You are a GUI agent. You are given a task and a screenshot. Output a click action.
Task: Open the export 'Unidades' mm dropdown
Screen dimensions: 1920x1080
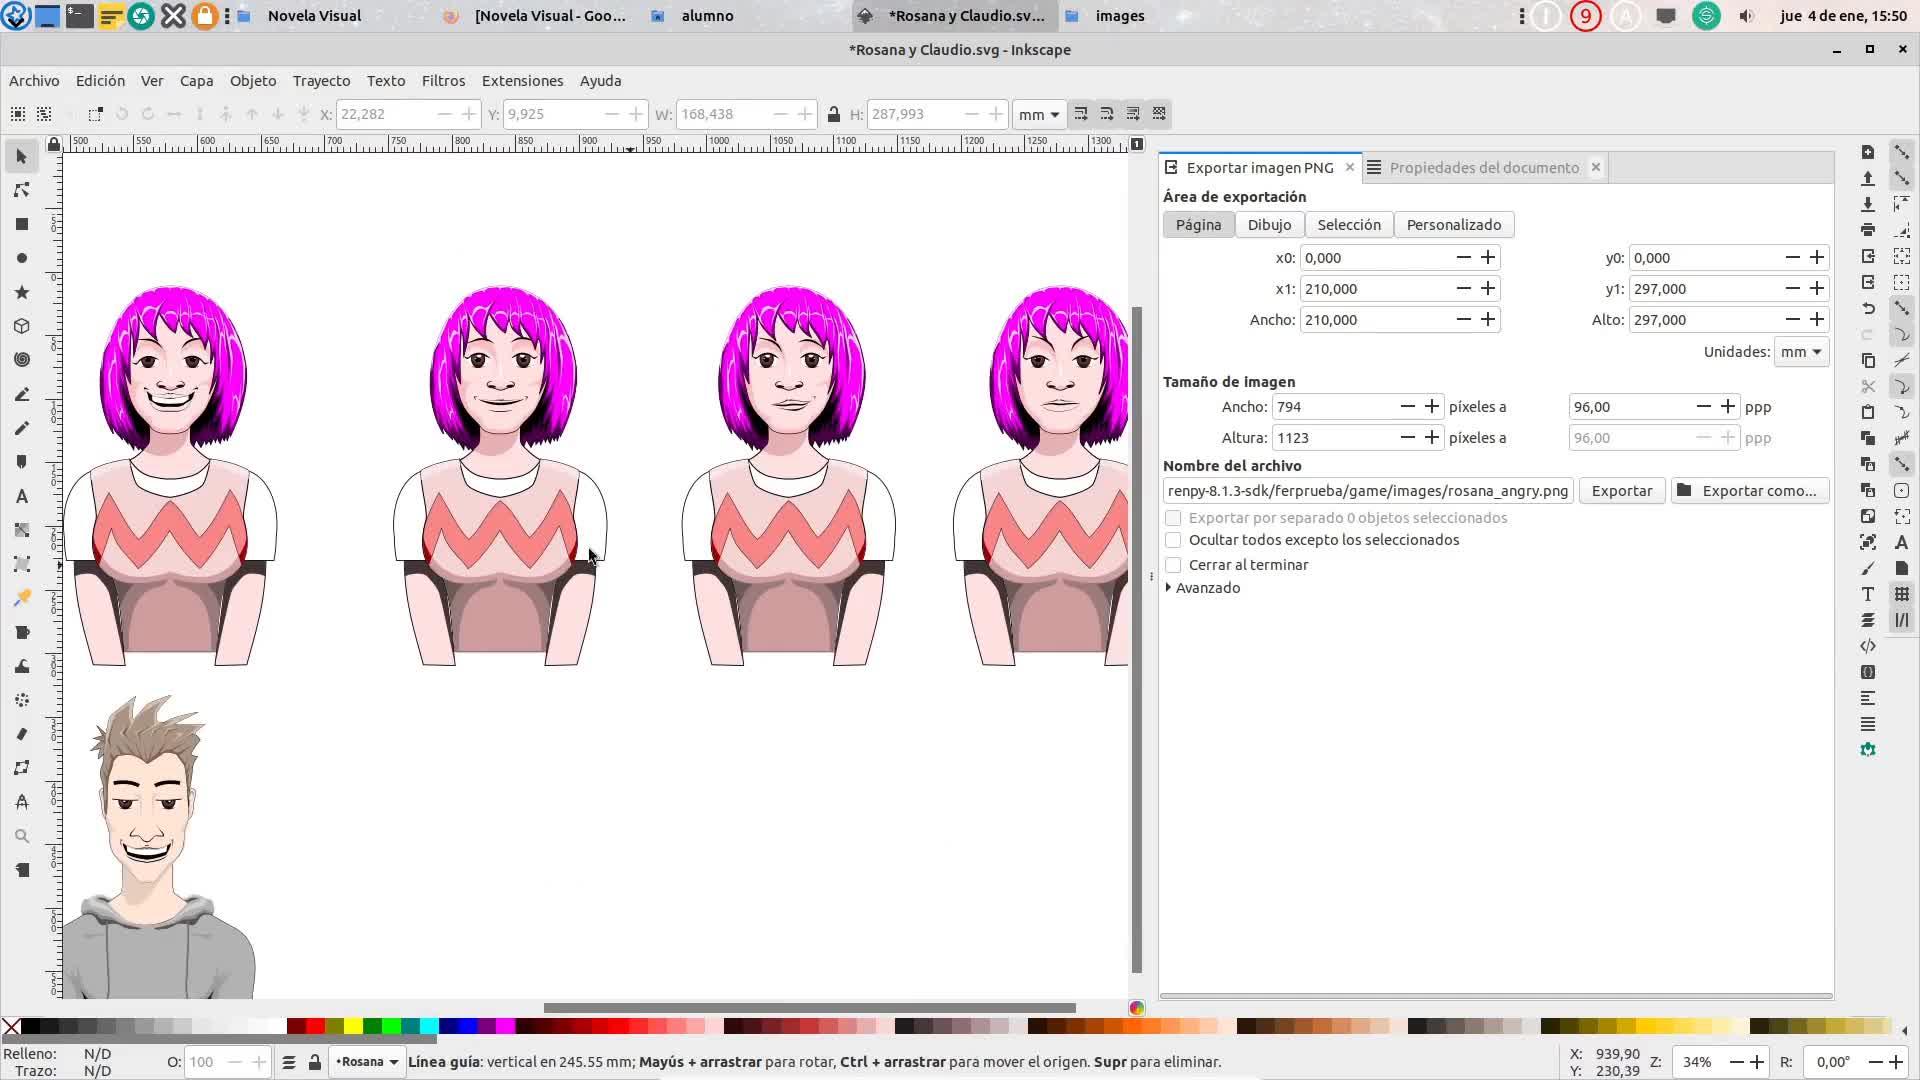pos(1801,352)
